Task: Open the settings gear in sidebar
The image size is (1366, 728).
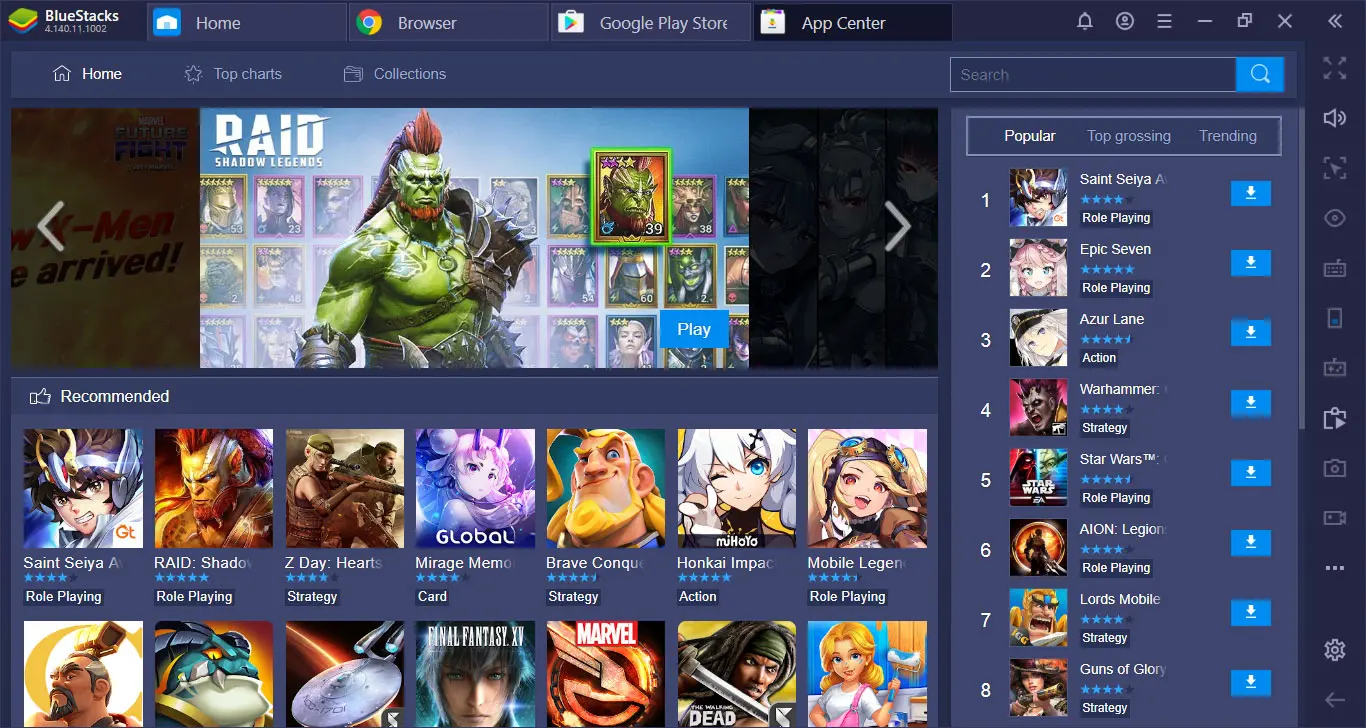Action: 1334,650
